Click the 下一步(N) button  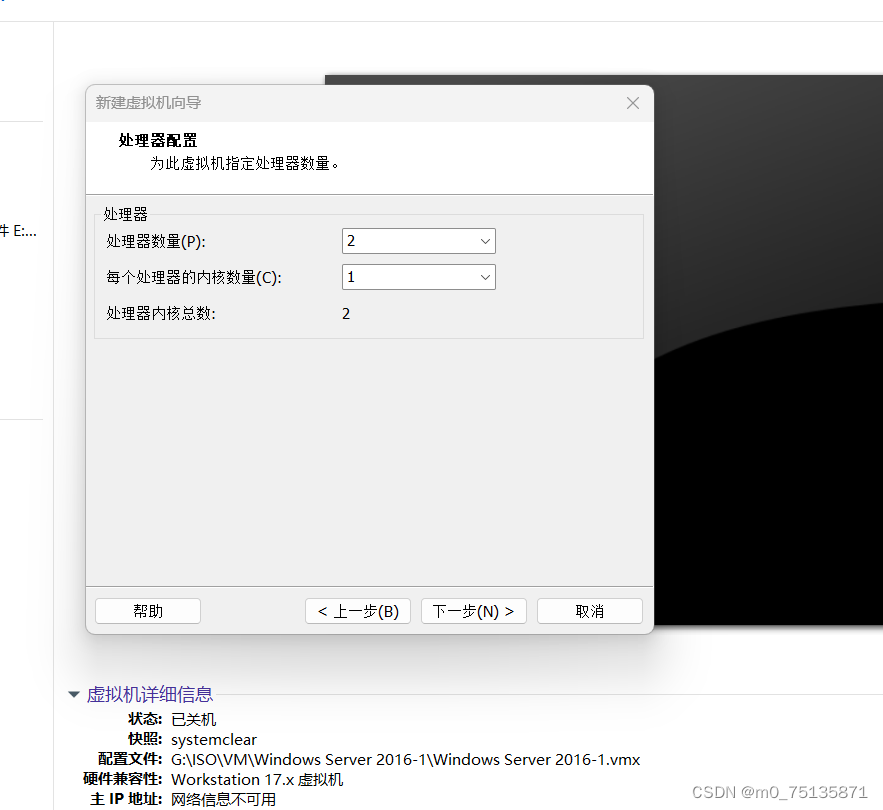(473, 611)
